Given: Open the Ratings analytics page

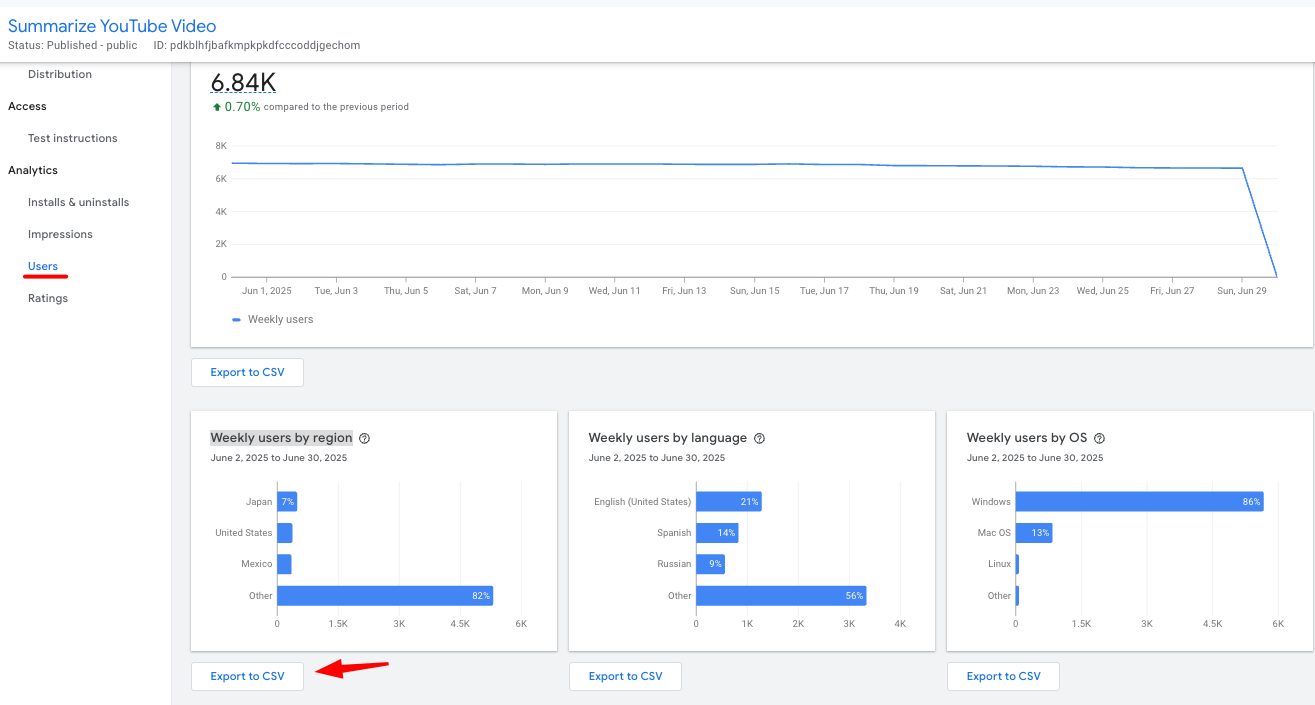Looking at the screenshot, I should 48,298.
